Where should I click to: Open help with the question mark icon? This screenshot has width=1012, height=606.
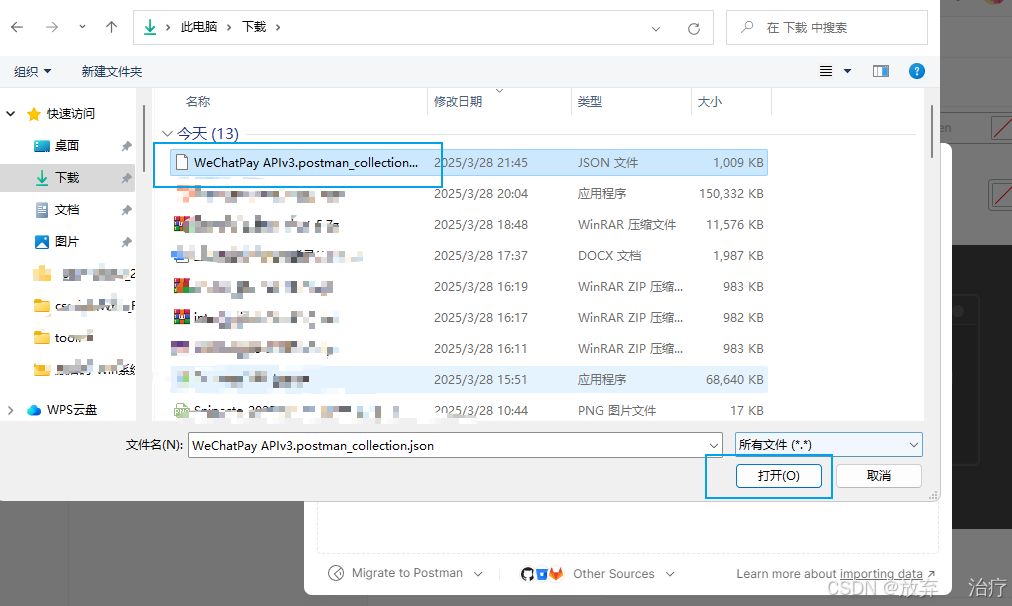coord(916,71)
